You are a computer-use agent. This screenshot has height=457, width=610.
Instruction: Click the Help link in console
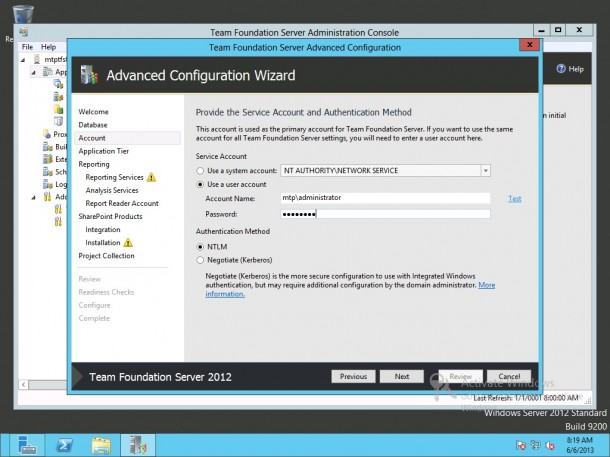[570, 69]
